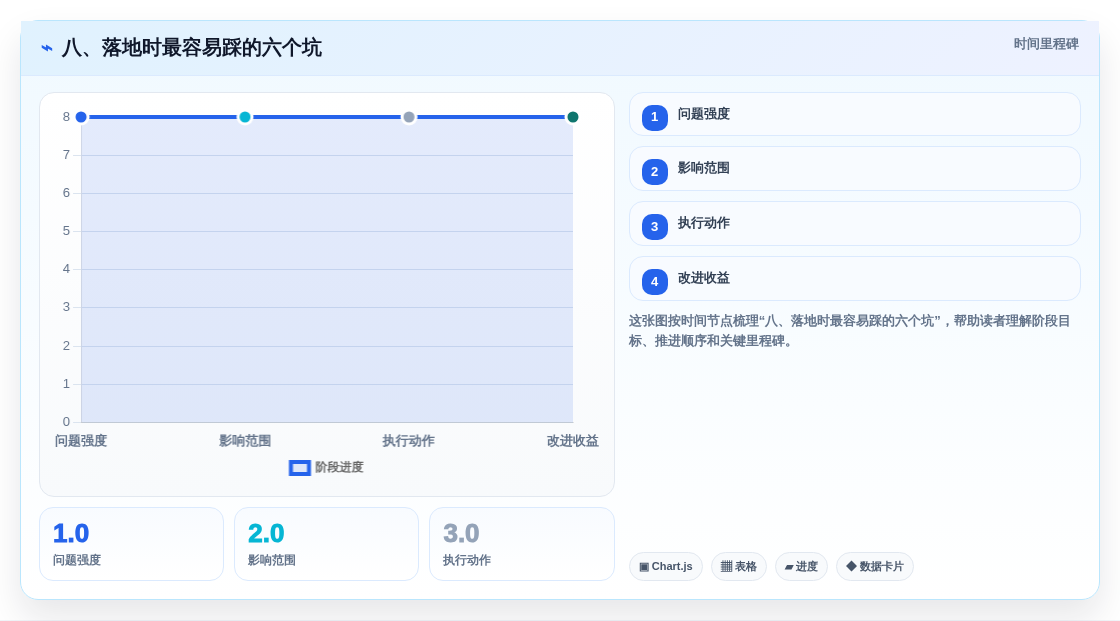Click the number 1 badge icon

(x=654, y=117)
